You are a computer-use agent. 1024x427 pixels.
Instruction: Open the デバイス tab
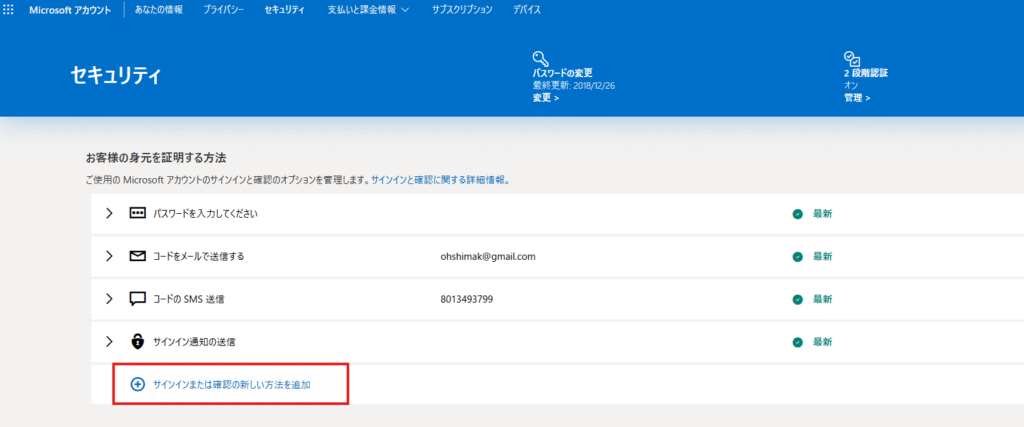coord(527,10)
